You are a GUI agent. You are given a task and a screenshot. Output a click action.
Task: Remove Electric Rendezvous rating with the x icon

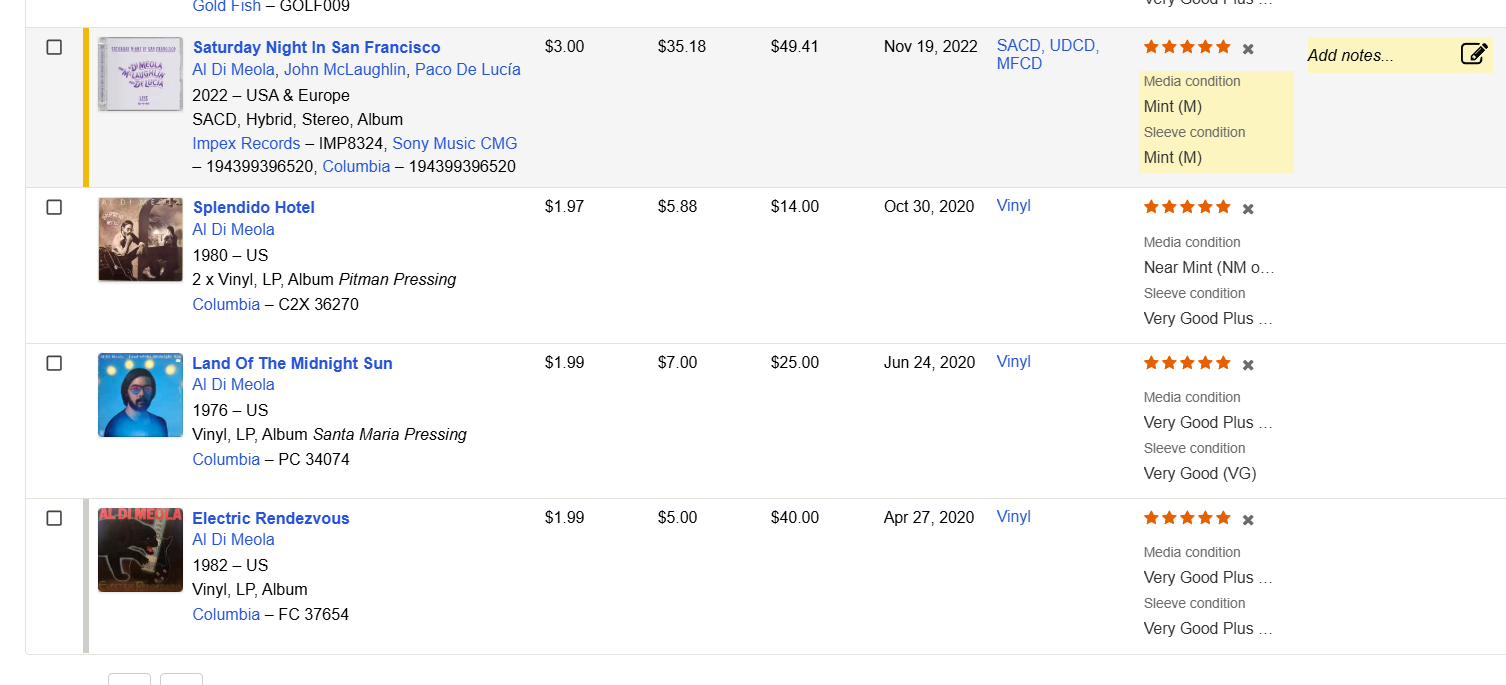point(1248,520)
